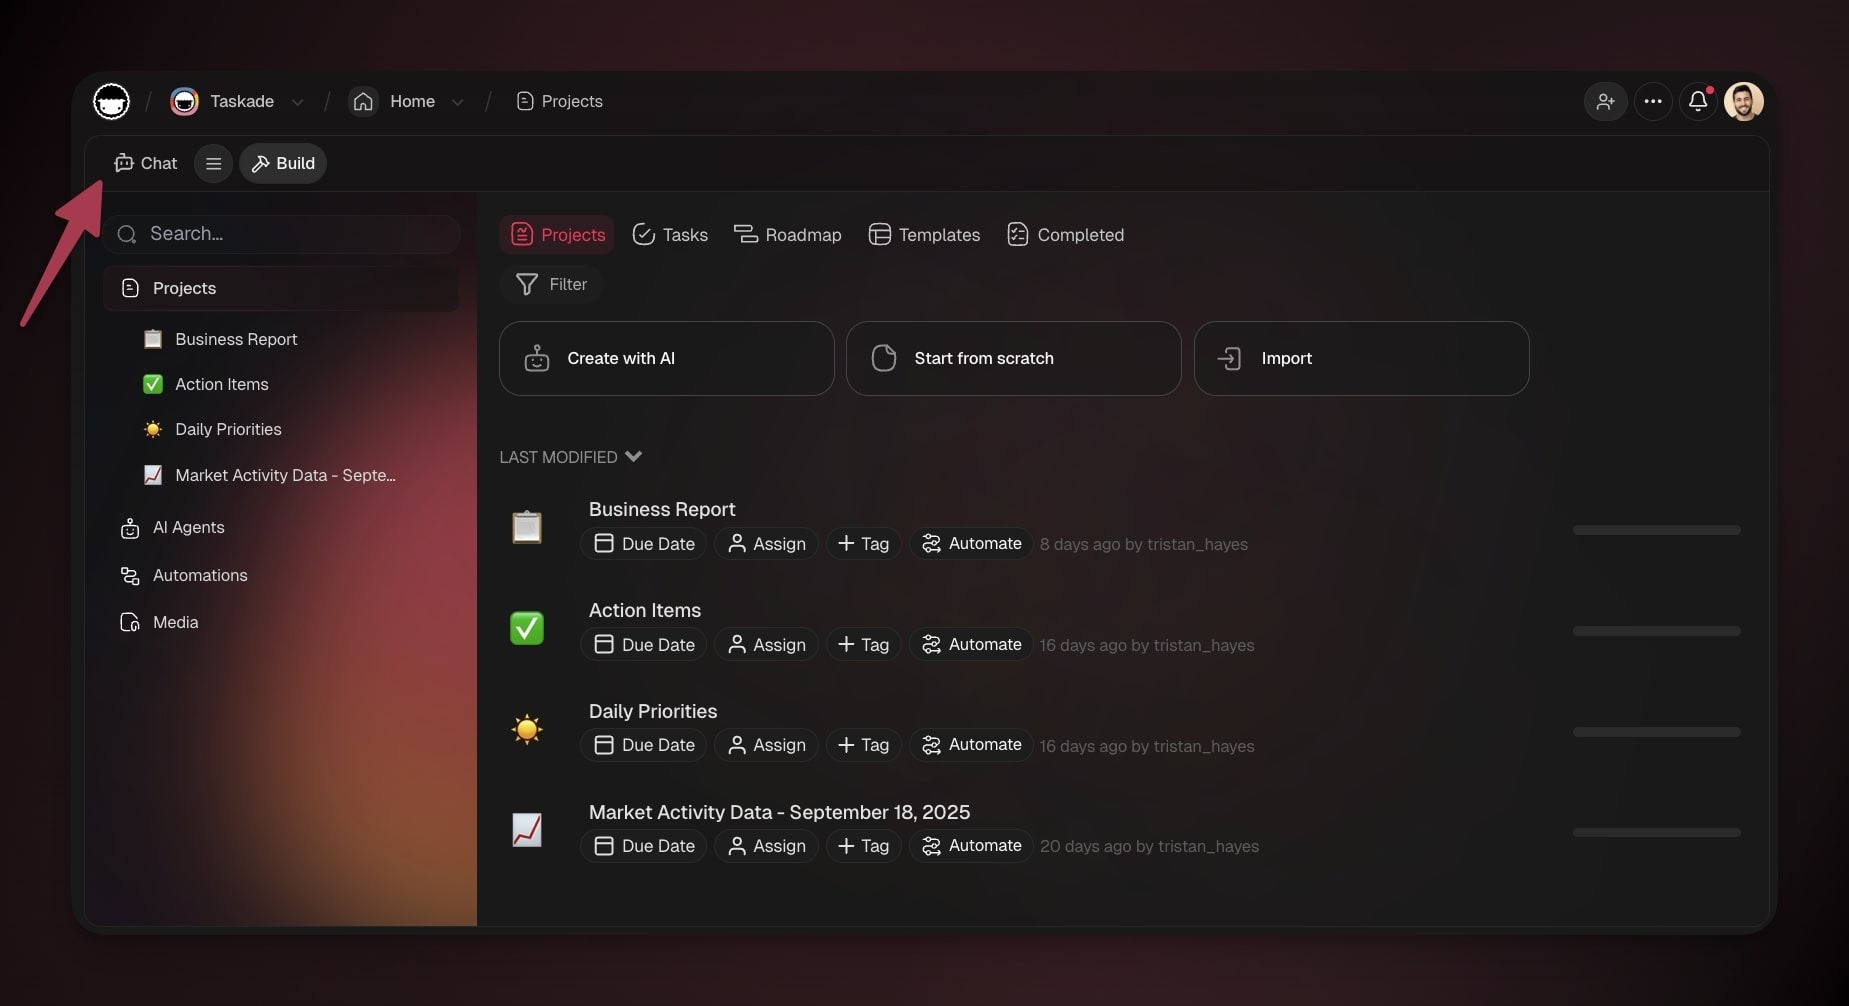Switch to Build mode

[x=283, y=163]
